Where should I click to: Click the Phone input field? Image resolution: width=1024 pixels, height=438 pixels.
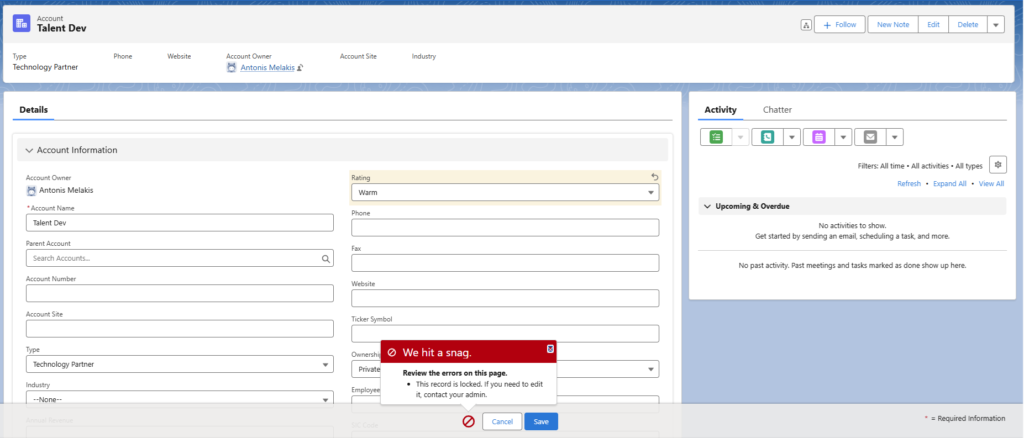[x=505, y=228]
